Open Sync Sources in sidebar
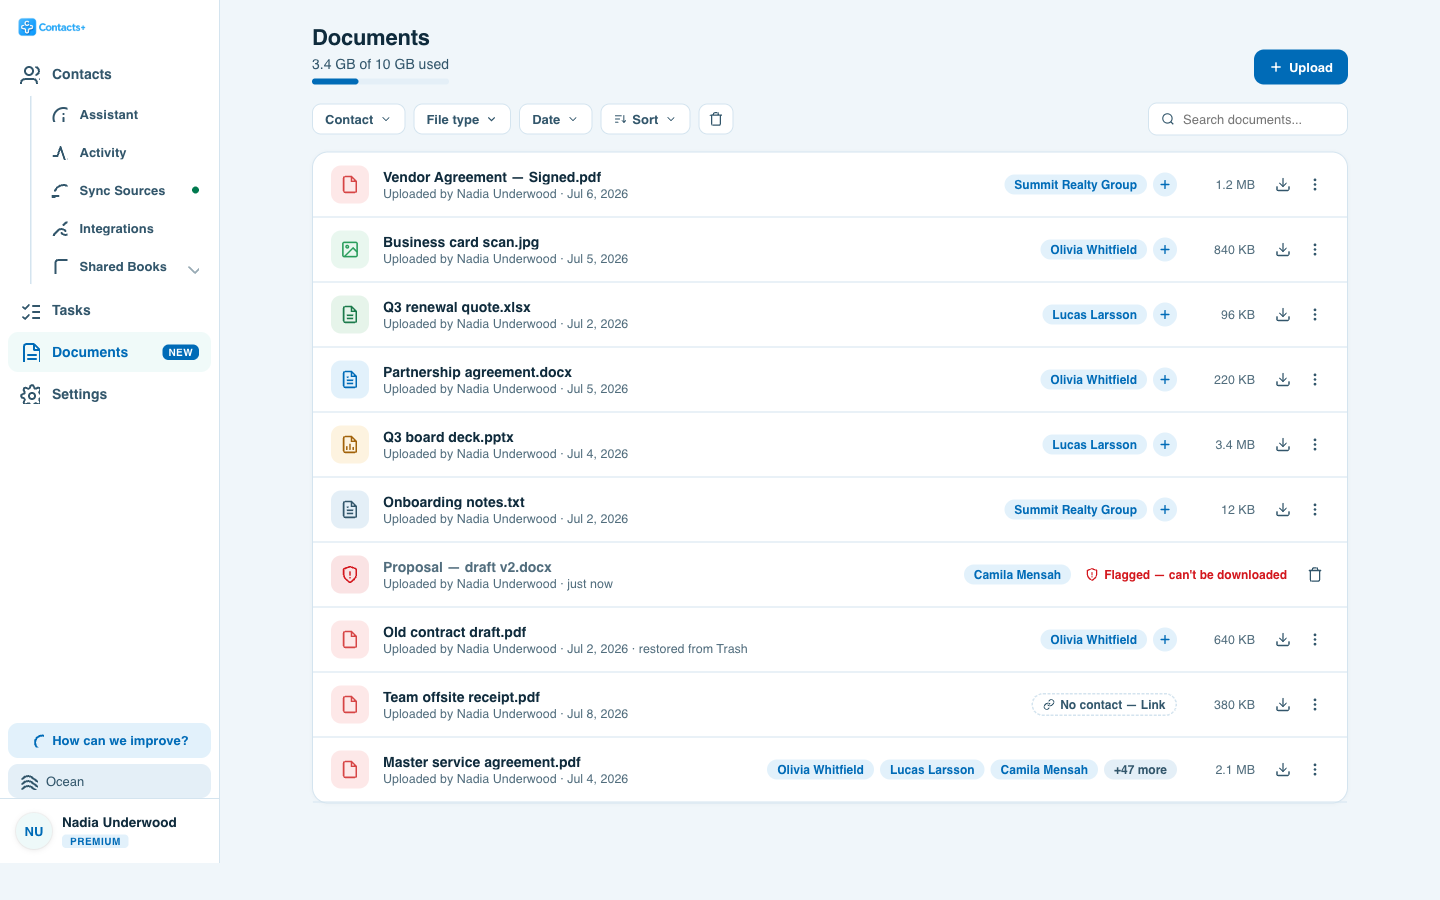Image resolution: width=1440 pixels, height=900 pixels. pyautogui.click(x=125, y=191)
